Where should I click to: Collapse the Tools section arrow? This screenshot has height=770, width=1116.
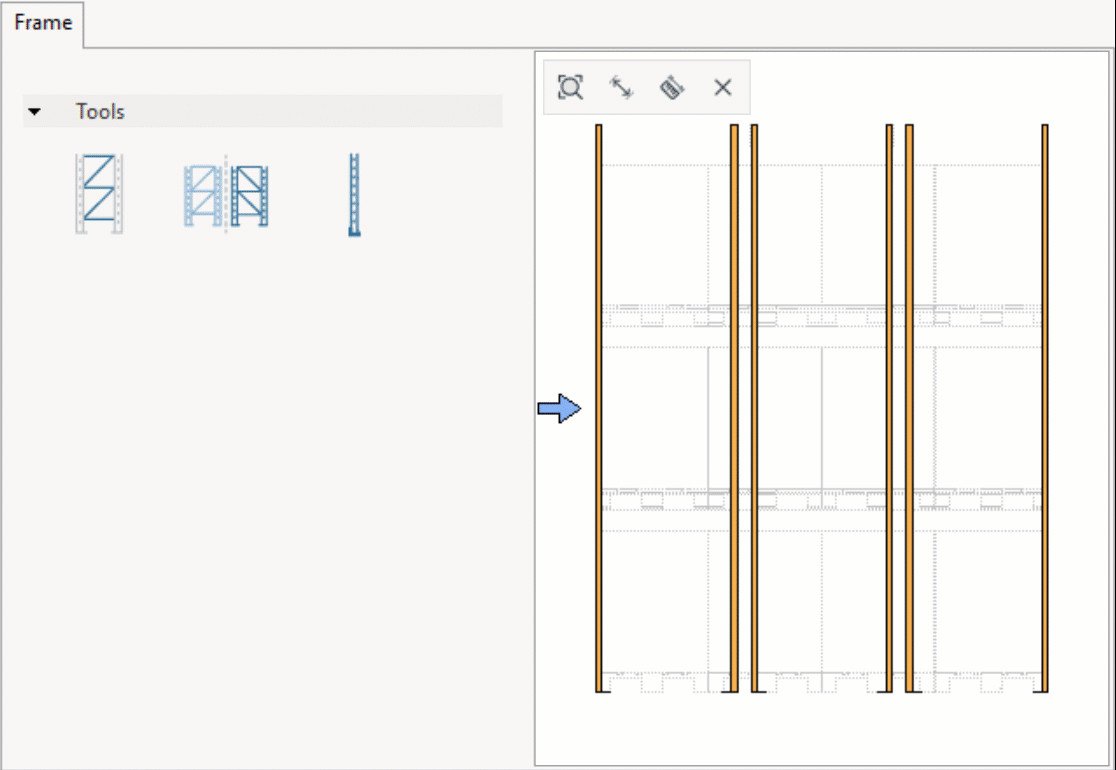[x=34, y=112]
